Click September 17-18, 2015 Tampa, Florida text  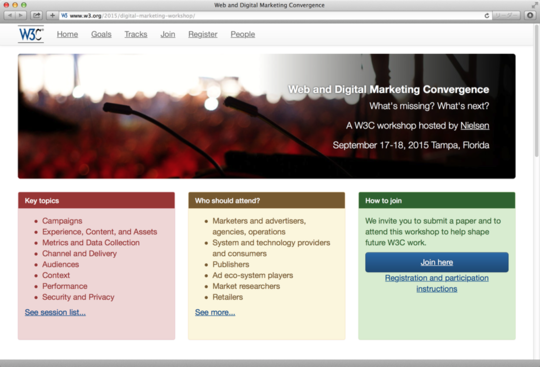pos(411,145)
